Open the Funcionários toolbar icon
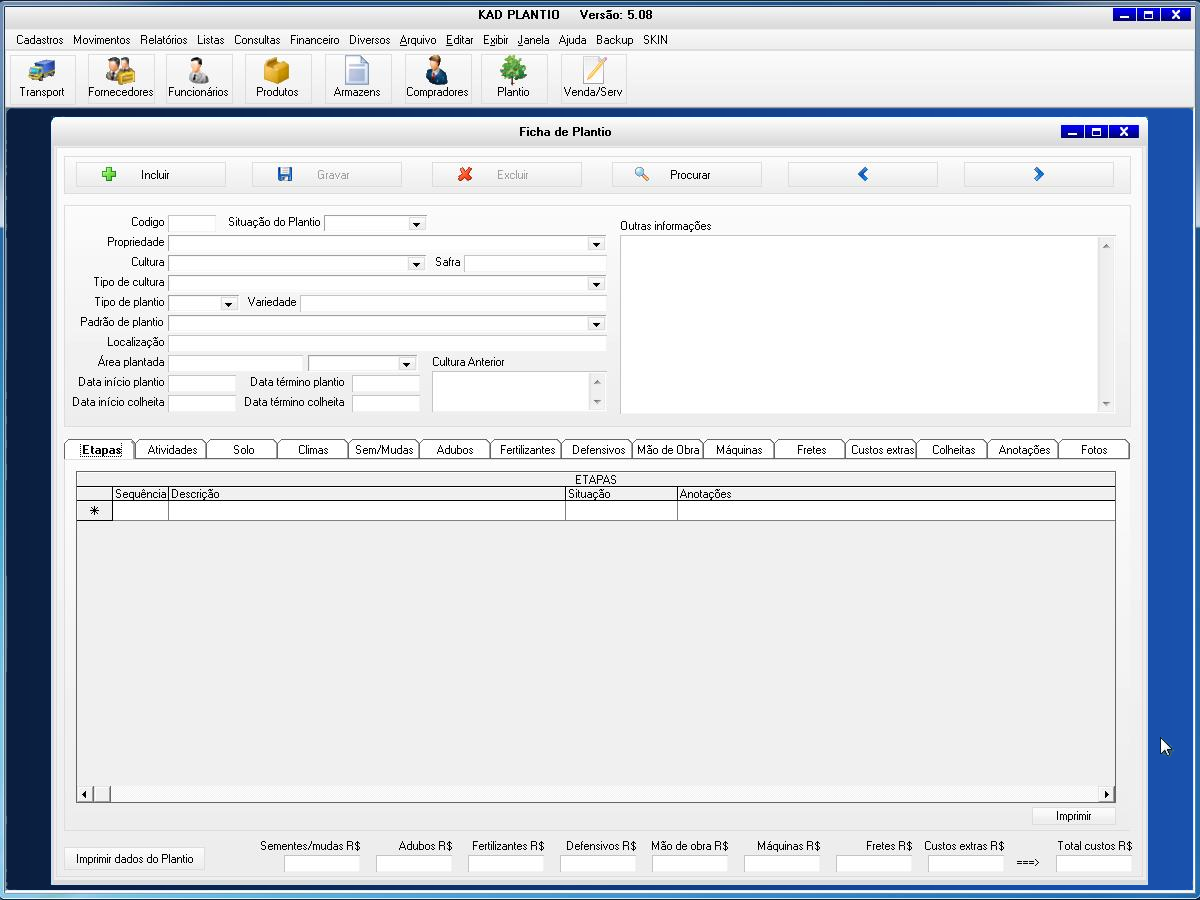The height and width of the screenshot is (900, 1200). pos(198,78)
